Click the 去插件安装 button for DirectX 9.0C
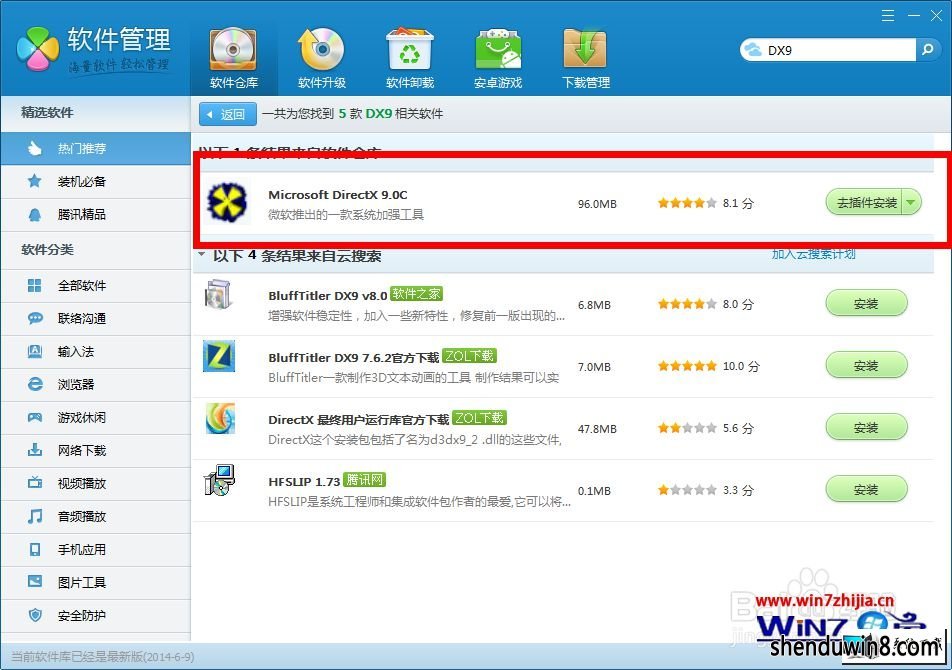952x670 pixels. (x=865, y=203)
